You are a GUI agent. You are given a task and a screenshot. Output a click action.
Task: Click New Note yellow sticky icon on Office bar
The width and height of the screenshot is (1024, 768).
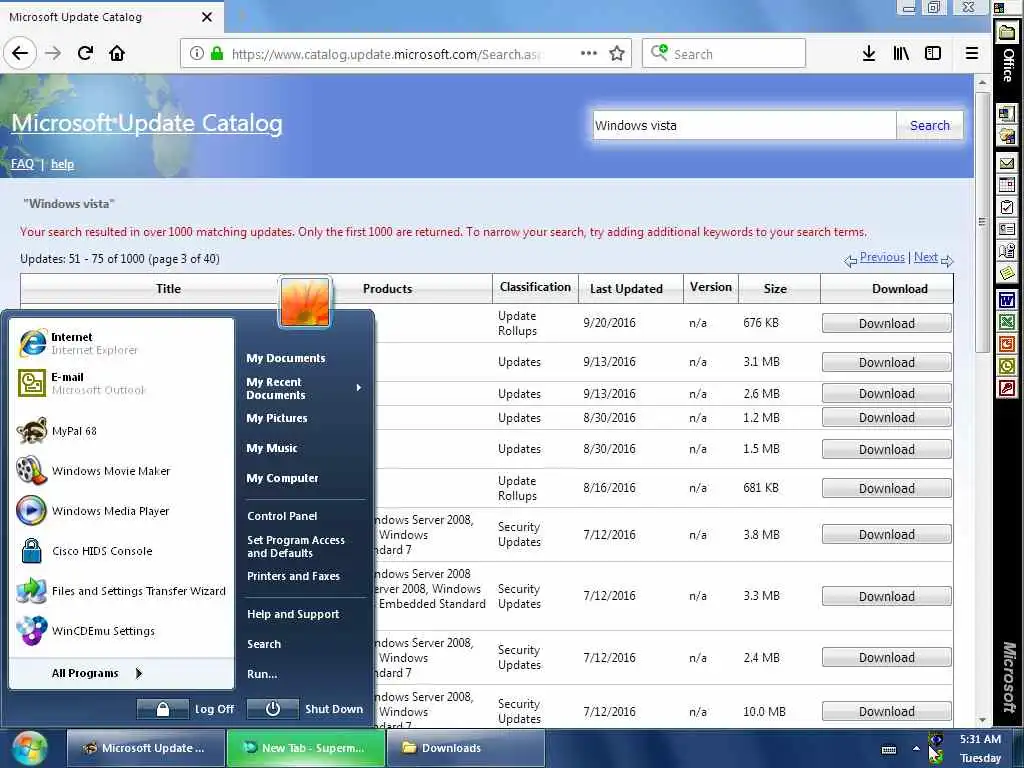[x=1007, y=272]
